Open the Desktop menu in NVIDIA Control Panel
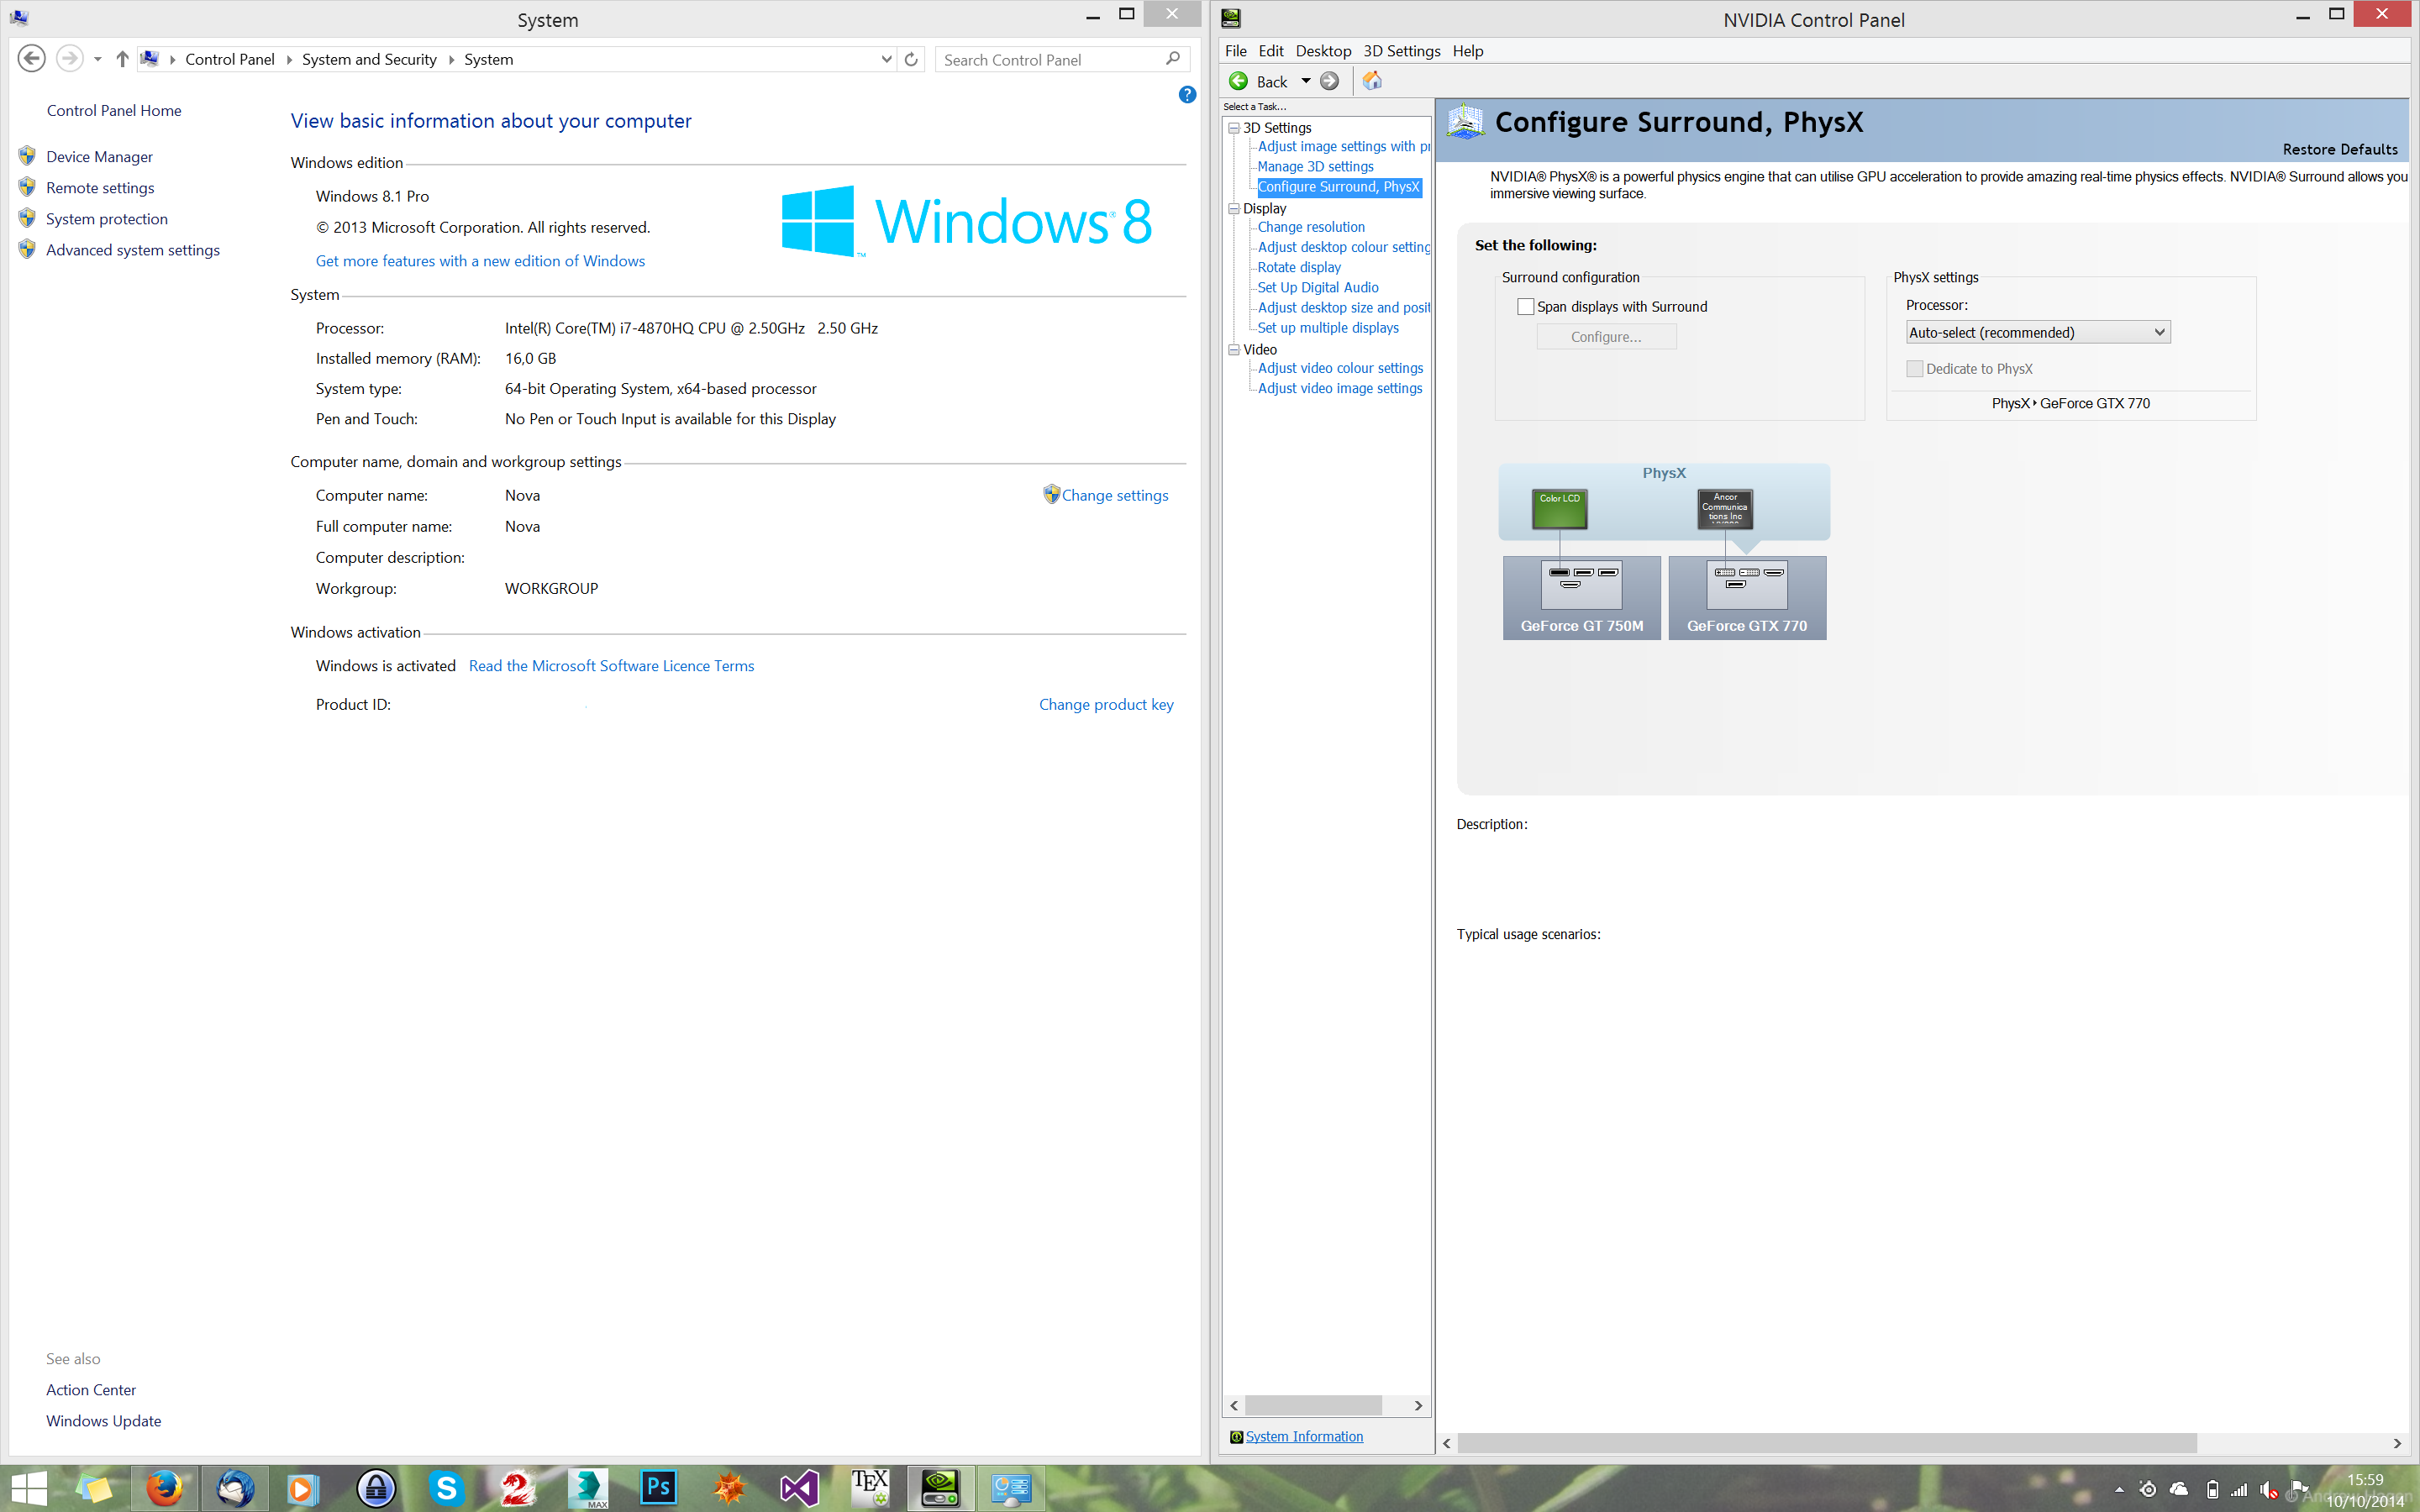This screenshot has height=1512, width=2420. pyautogui.click(x=1323, y=51)
